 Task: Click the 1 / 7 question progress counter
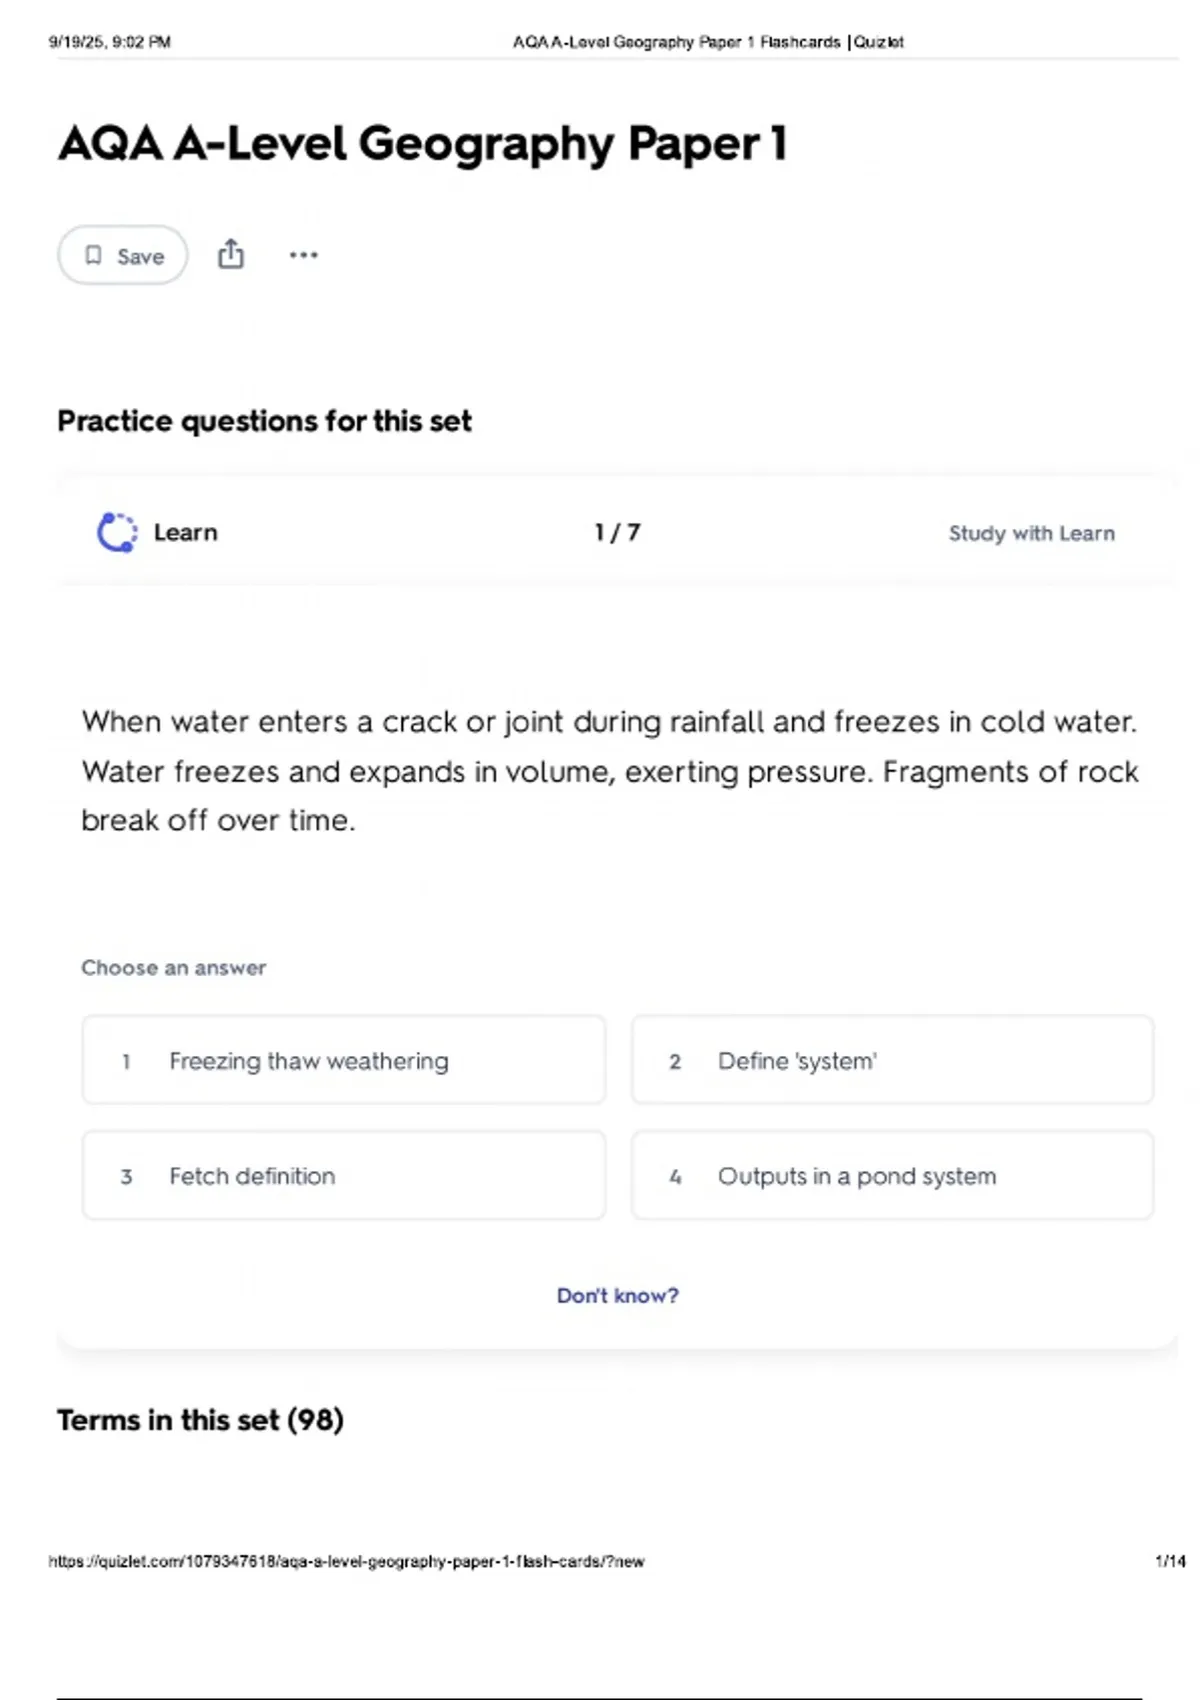[x=617, y=533]
